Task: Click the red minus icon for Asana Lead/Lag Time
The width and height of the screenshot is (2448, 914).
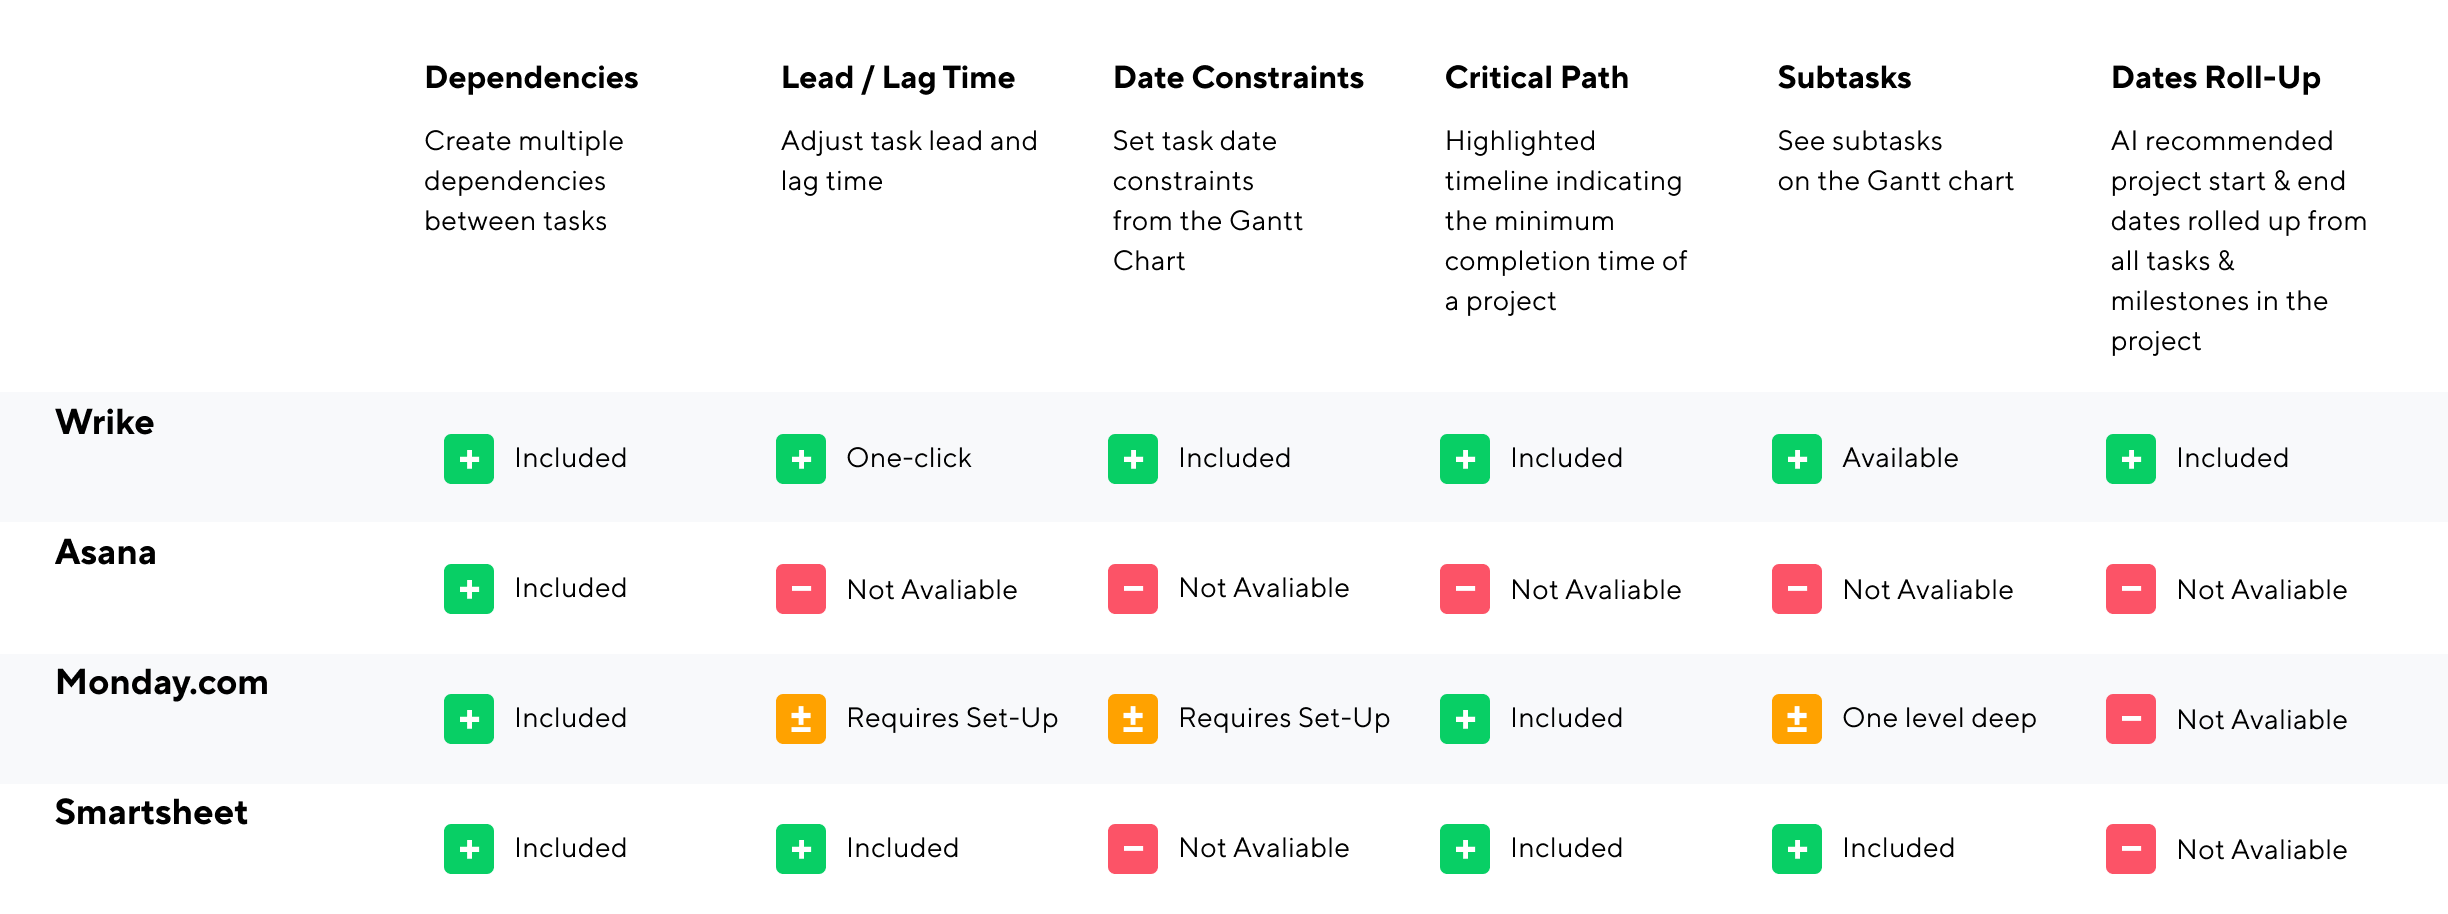Action: point(801,589)
